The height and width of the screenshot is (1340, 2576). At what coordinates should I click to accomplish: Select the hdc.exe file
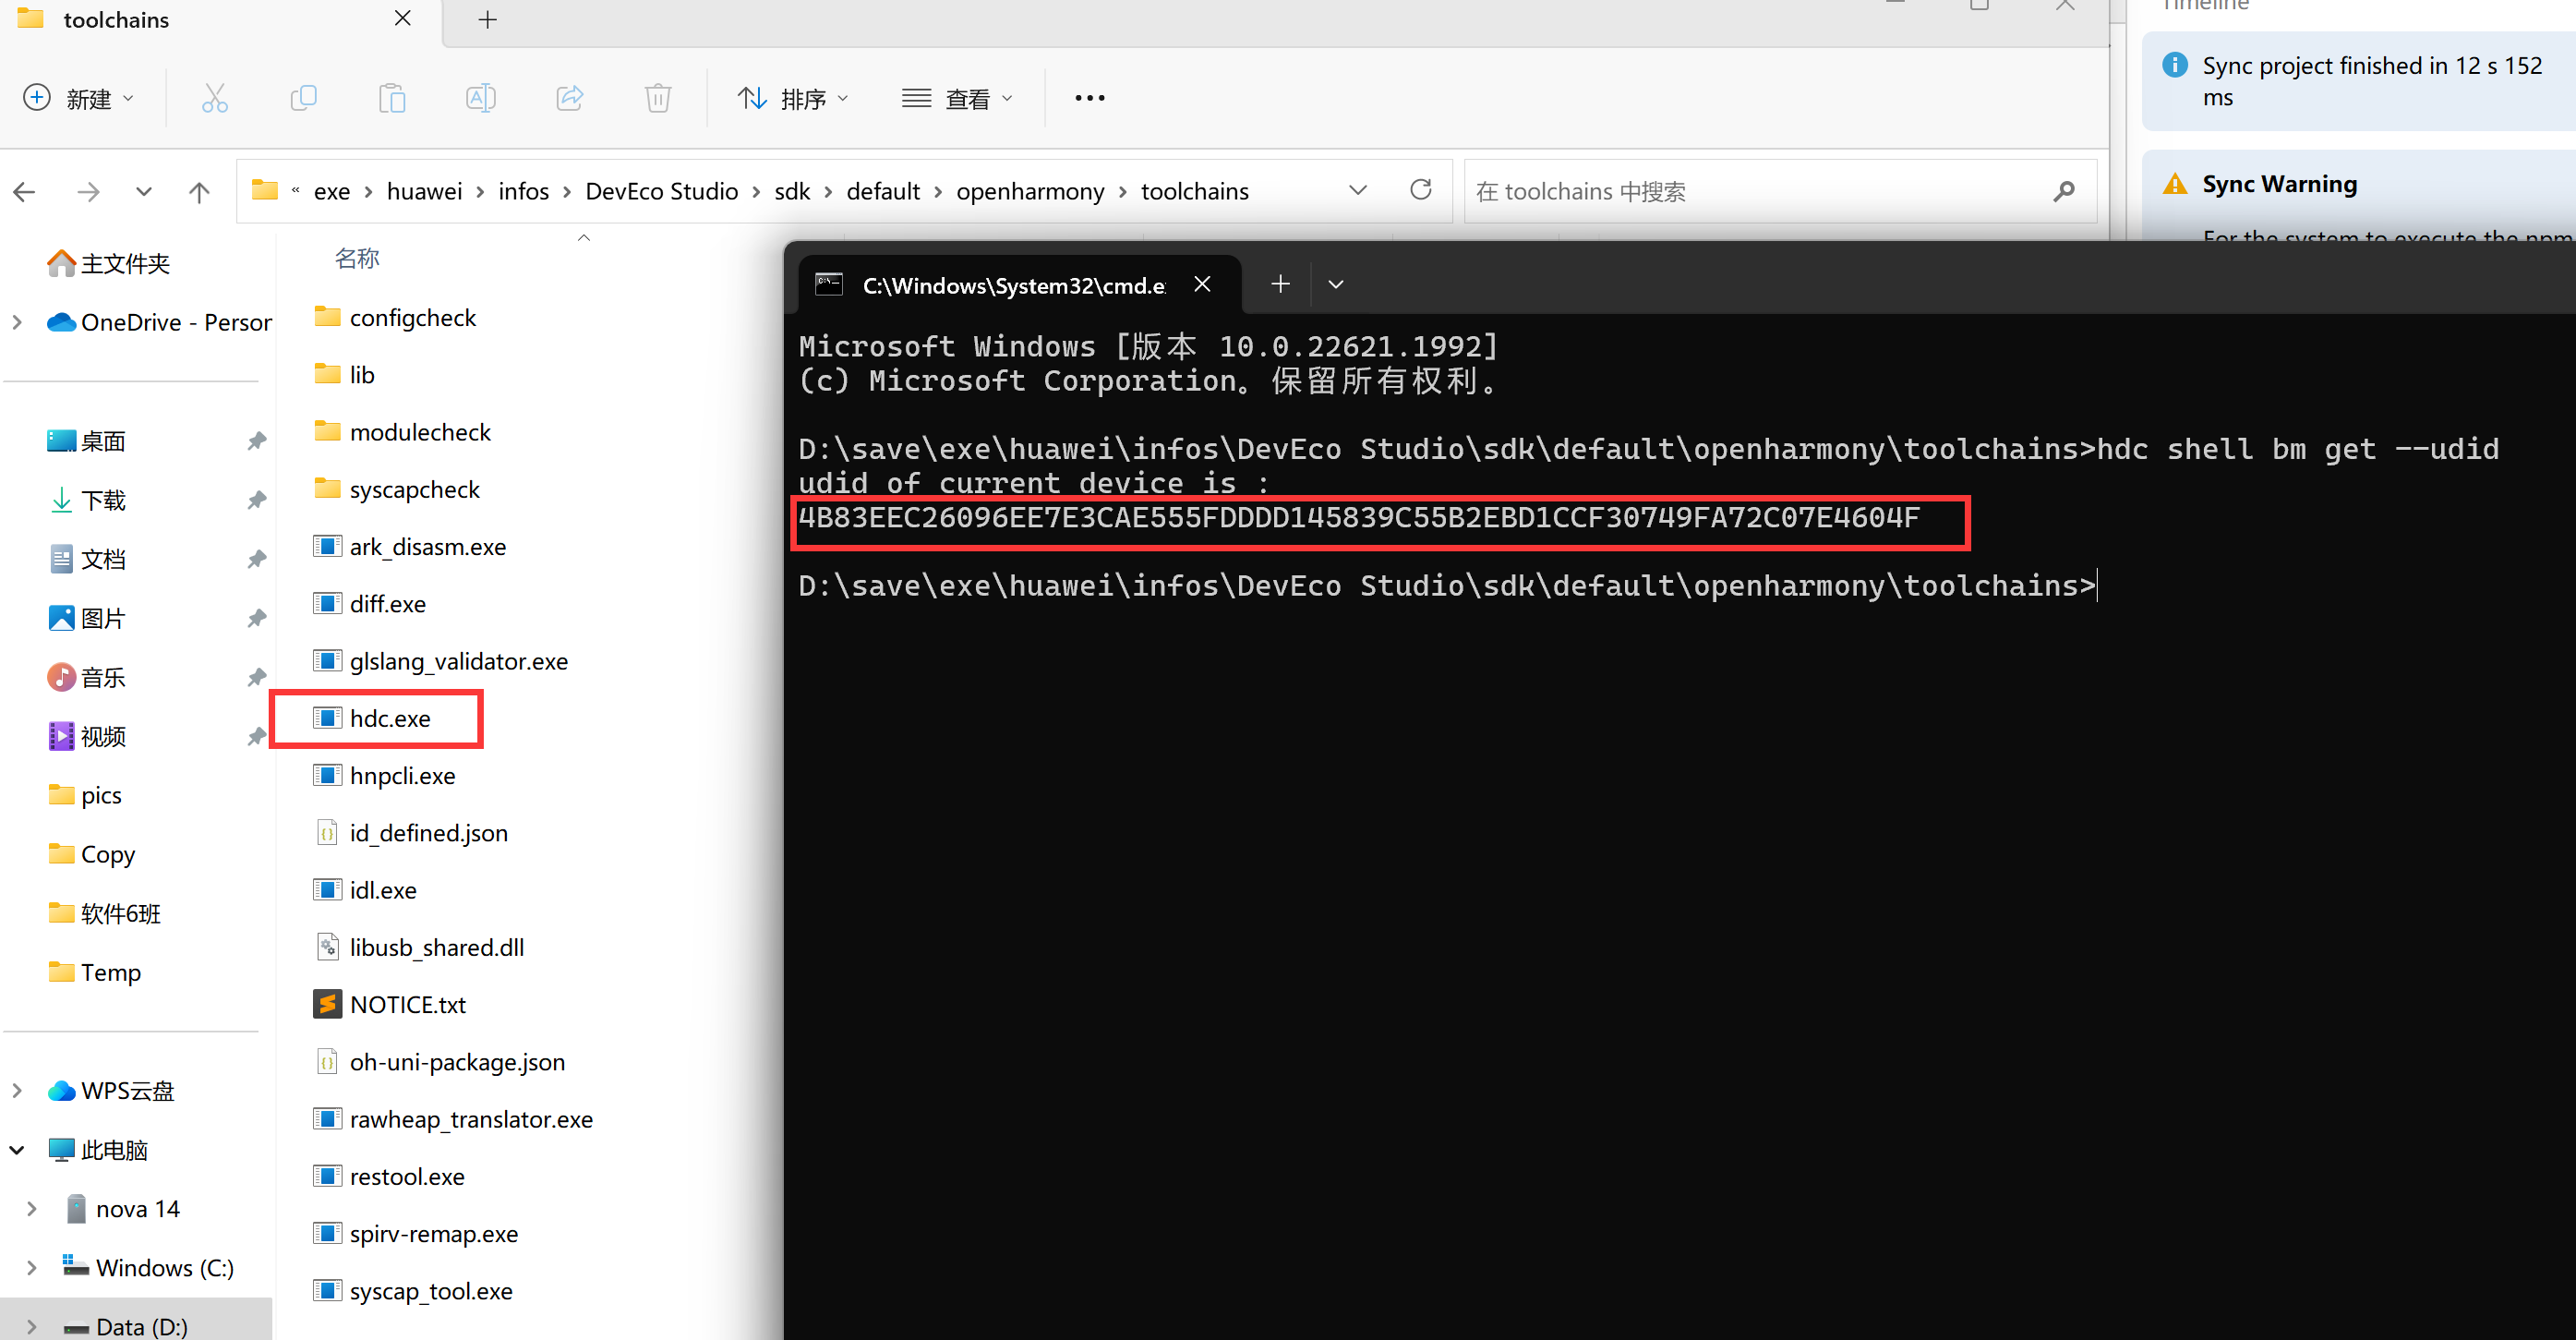click(390, 718)
